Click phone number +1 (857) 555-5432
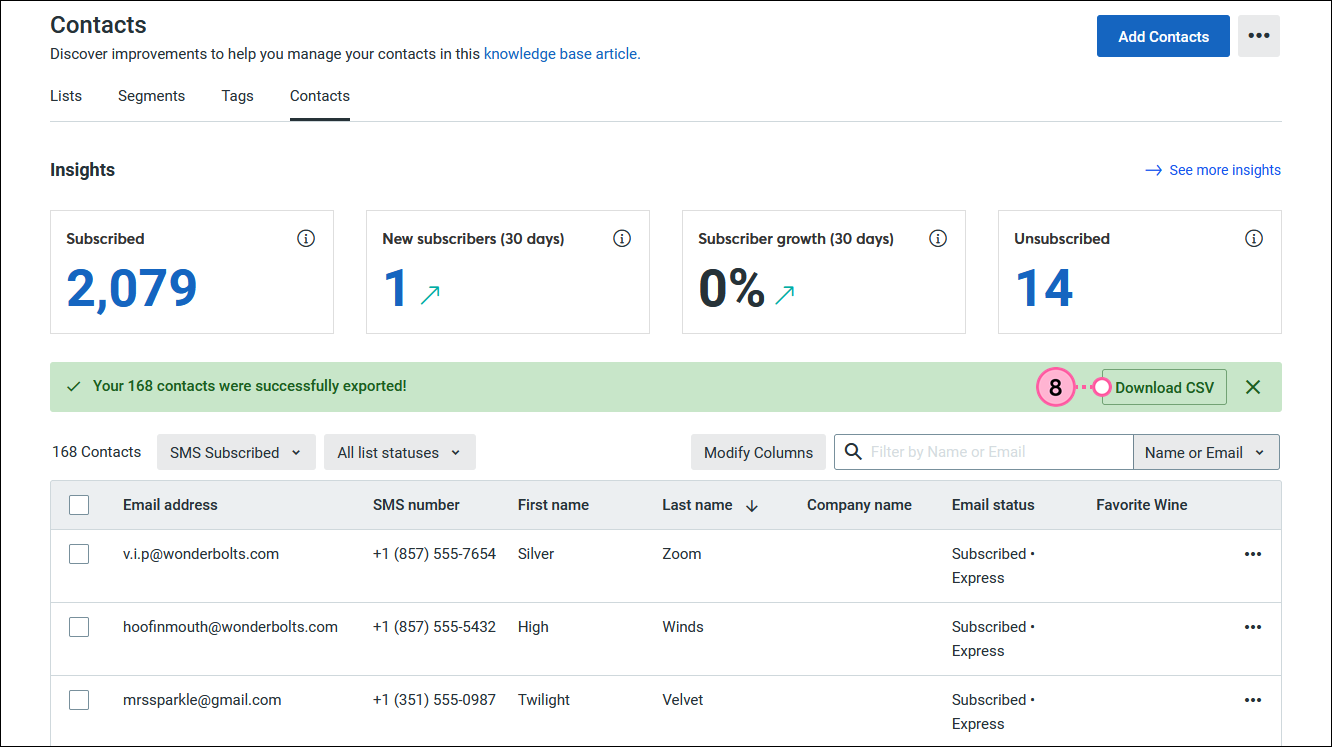 (x=434, y=627)
